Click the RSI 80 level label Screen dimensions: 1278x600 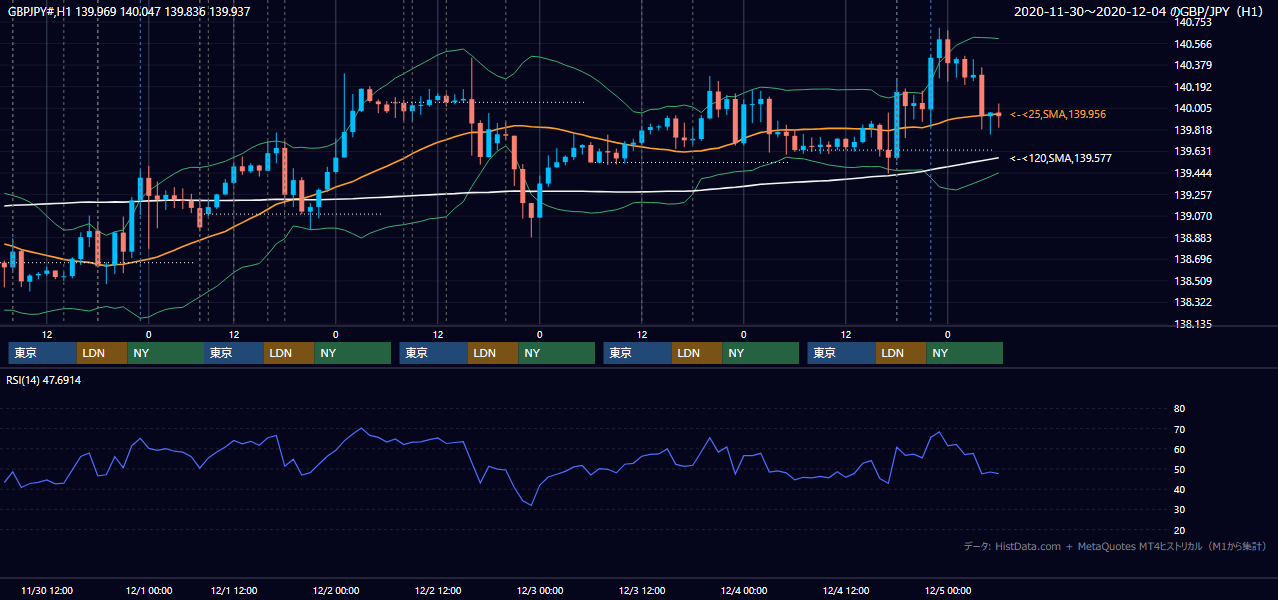(x=1179, y=409)
